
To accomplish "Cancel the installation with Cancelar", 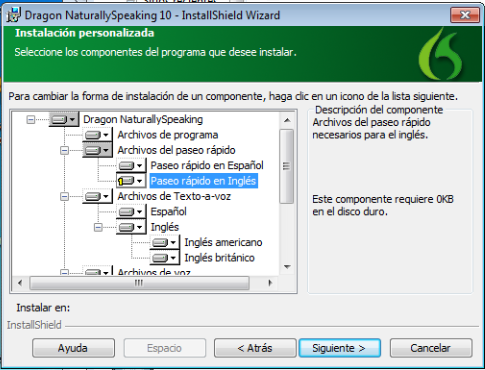I will 431,348.
